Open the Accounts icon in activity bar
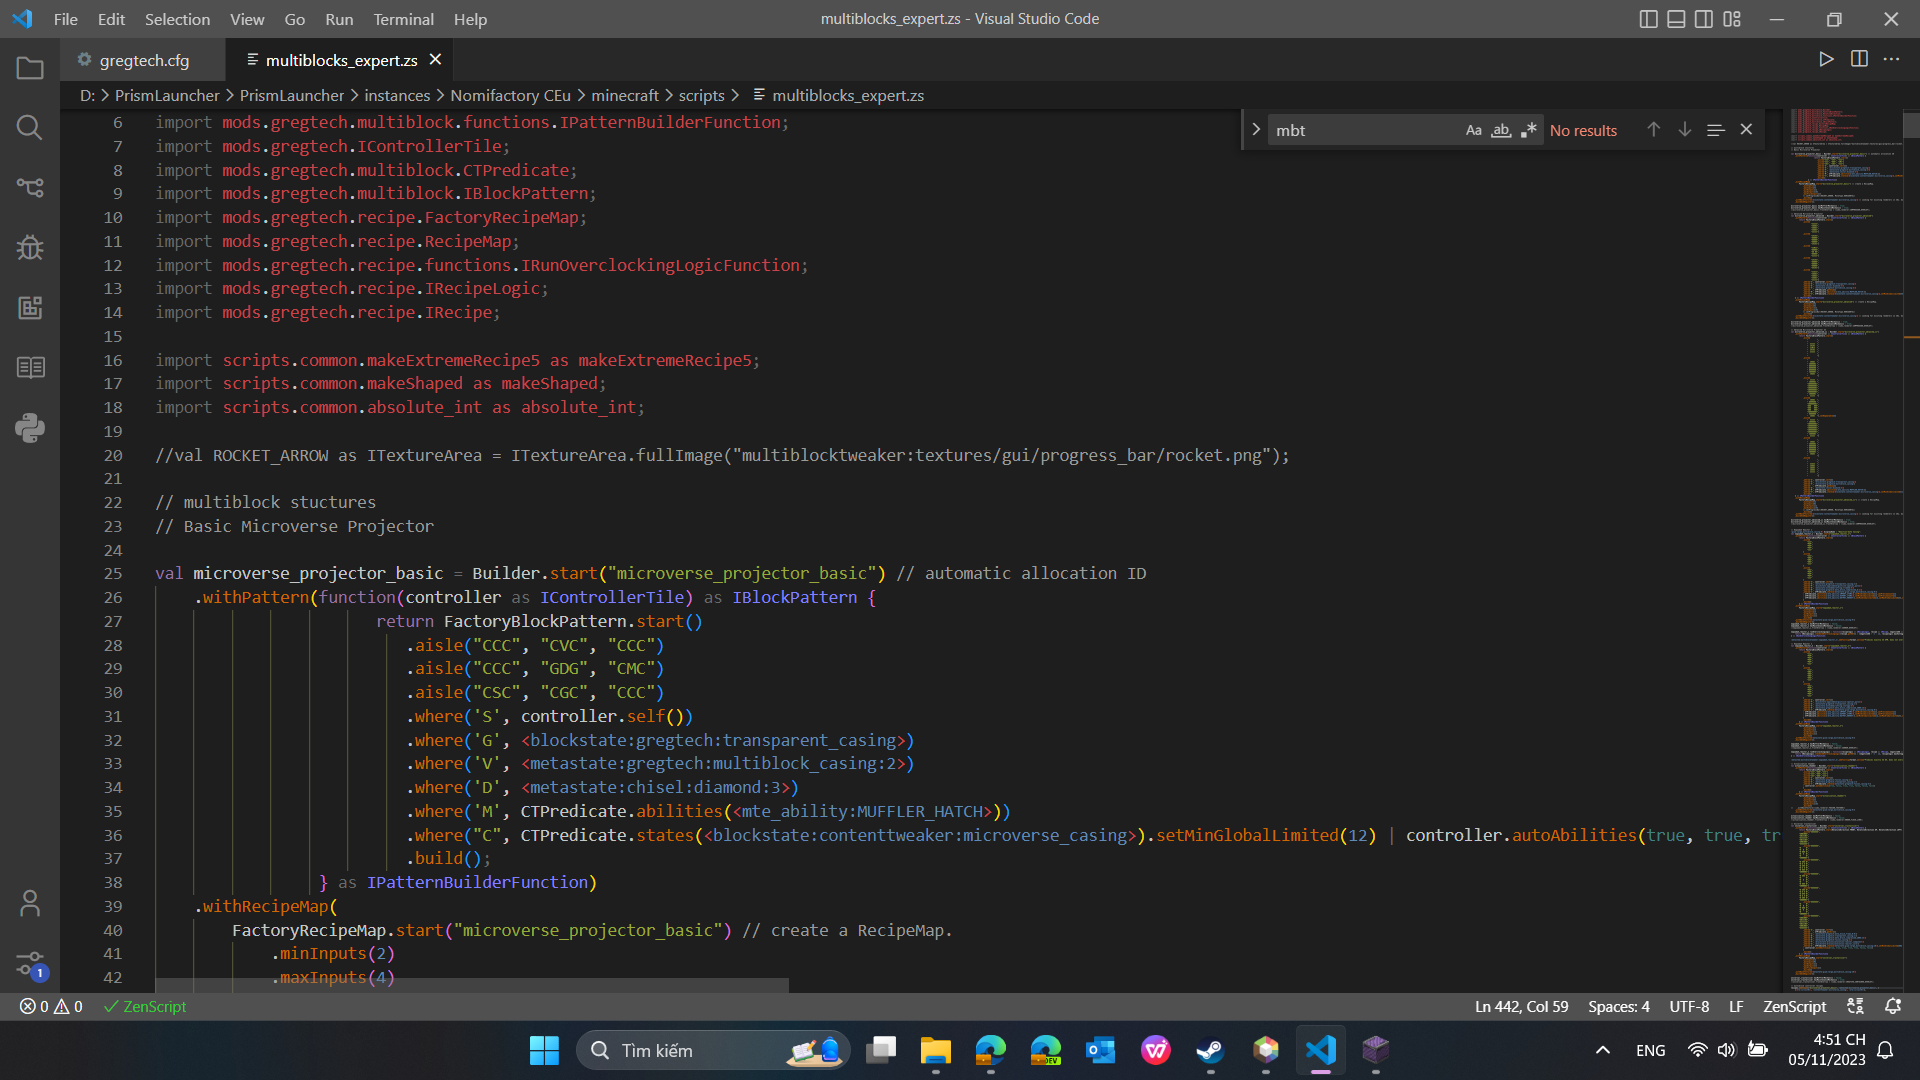Image resolution: width=1920 pixels, height=1080 pixels. coord(29,903)
